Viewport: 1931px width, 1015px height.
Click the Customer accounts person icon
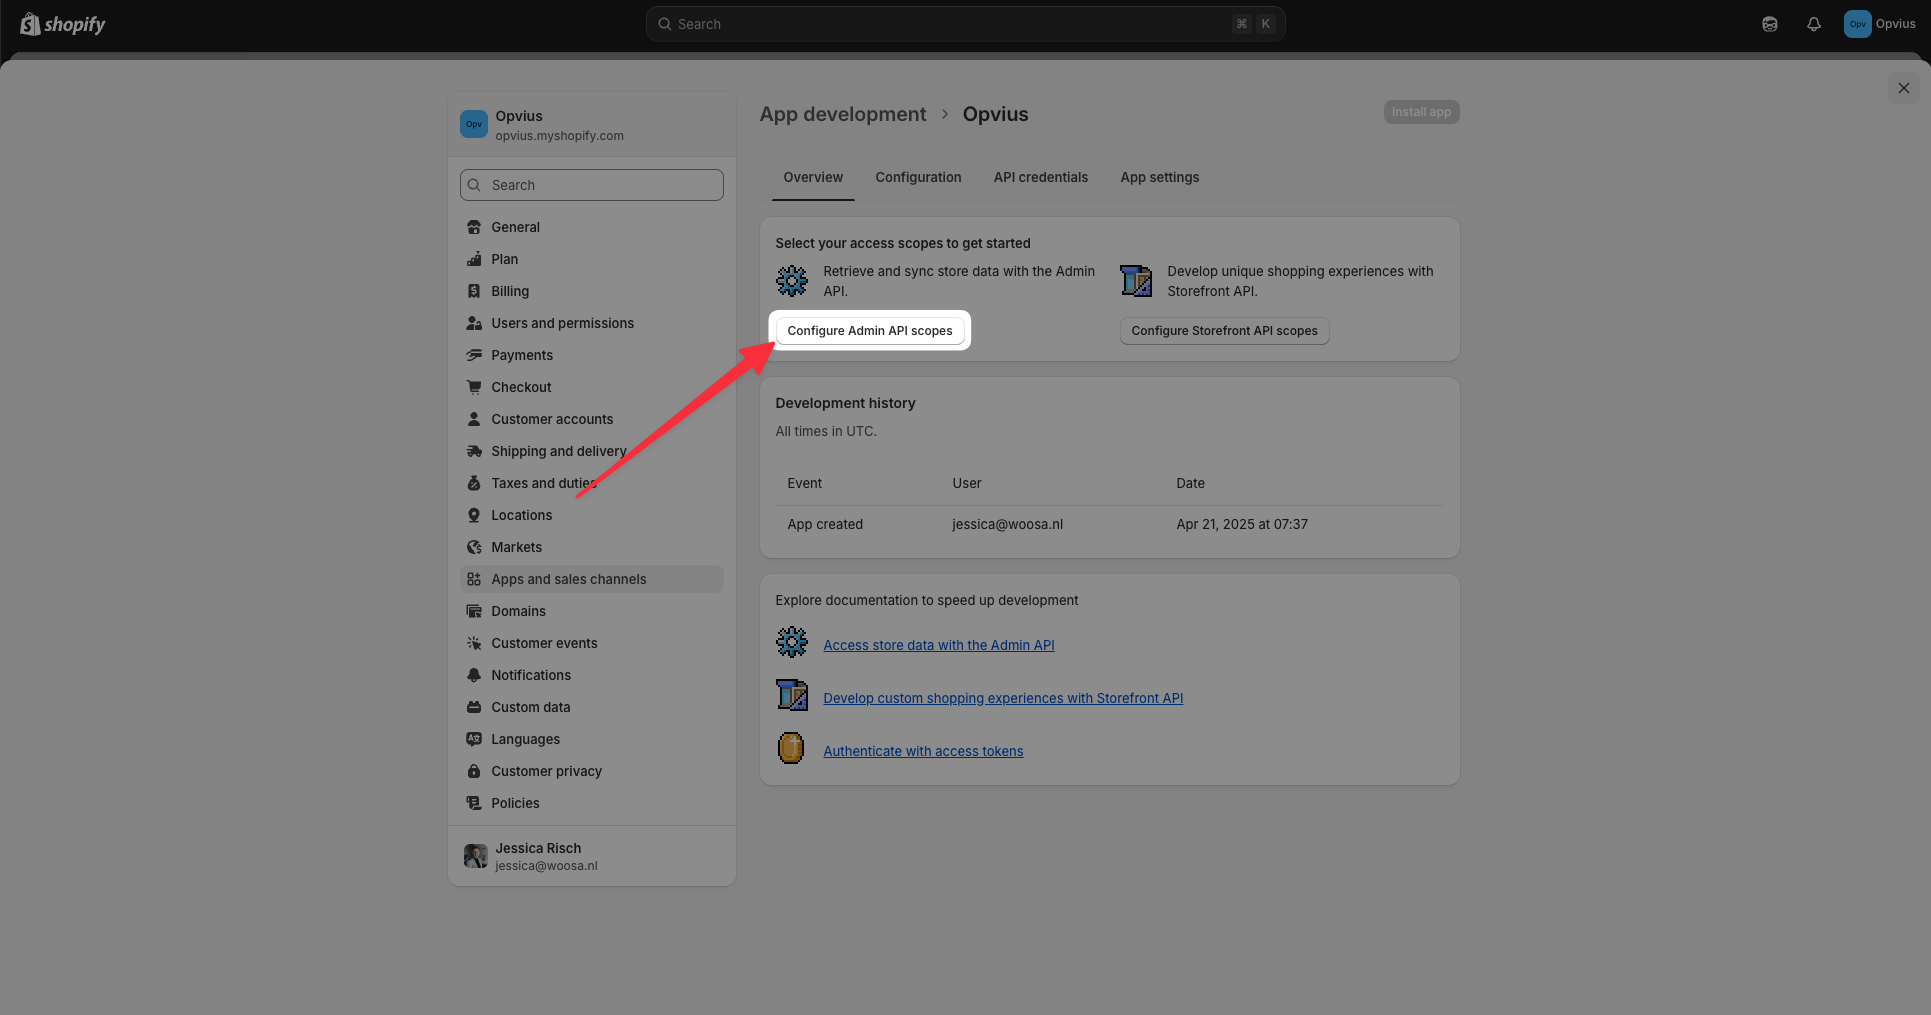(x=474, y=419)
